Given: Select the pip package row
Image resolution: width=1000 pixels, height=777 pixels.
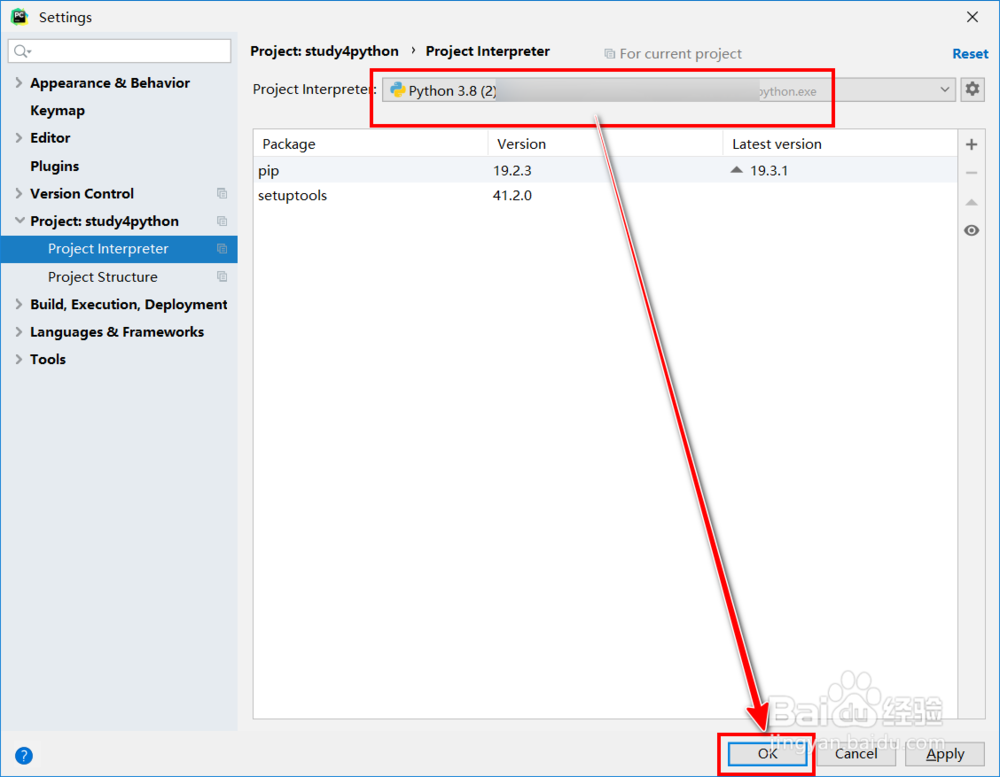Looking at the screenshot, I should tap(605, 170).
